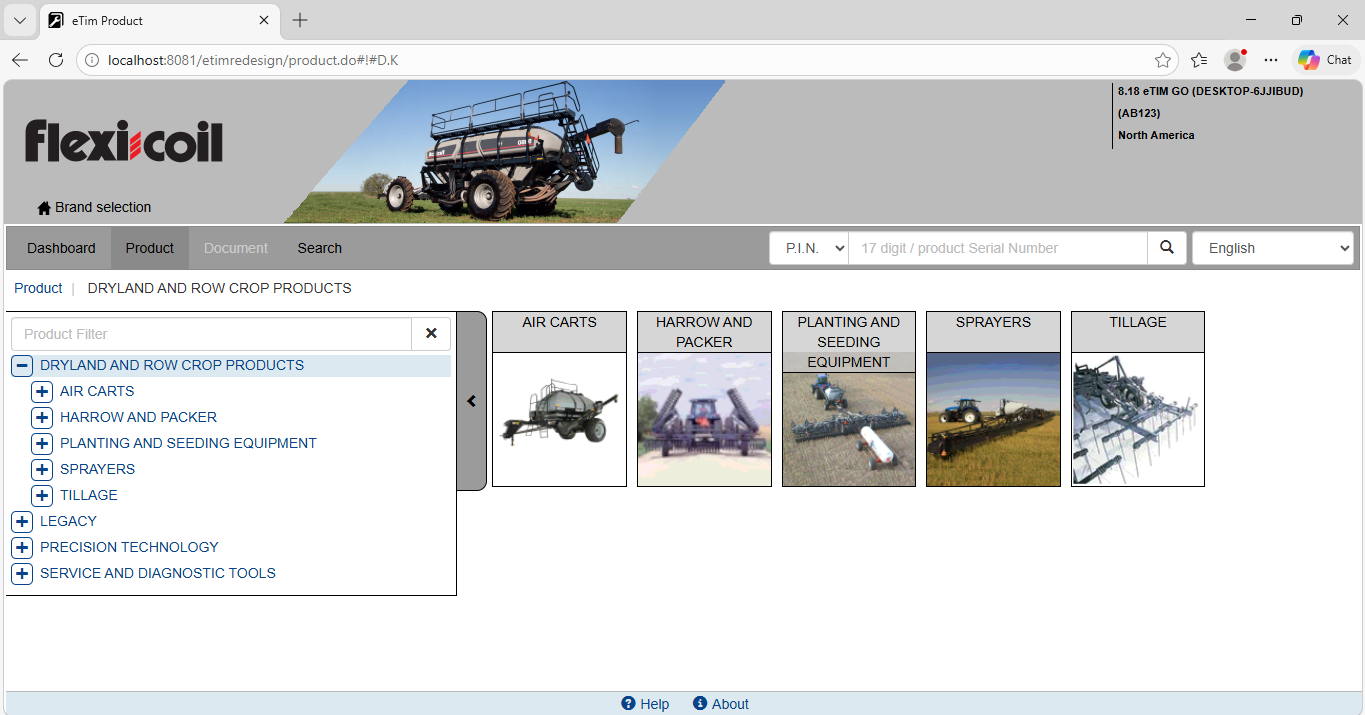This screenshot has height=715, width=1365.
Task: Collapse the side panel with the left chevron
Action: point(471,401)
